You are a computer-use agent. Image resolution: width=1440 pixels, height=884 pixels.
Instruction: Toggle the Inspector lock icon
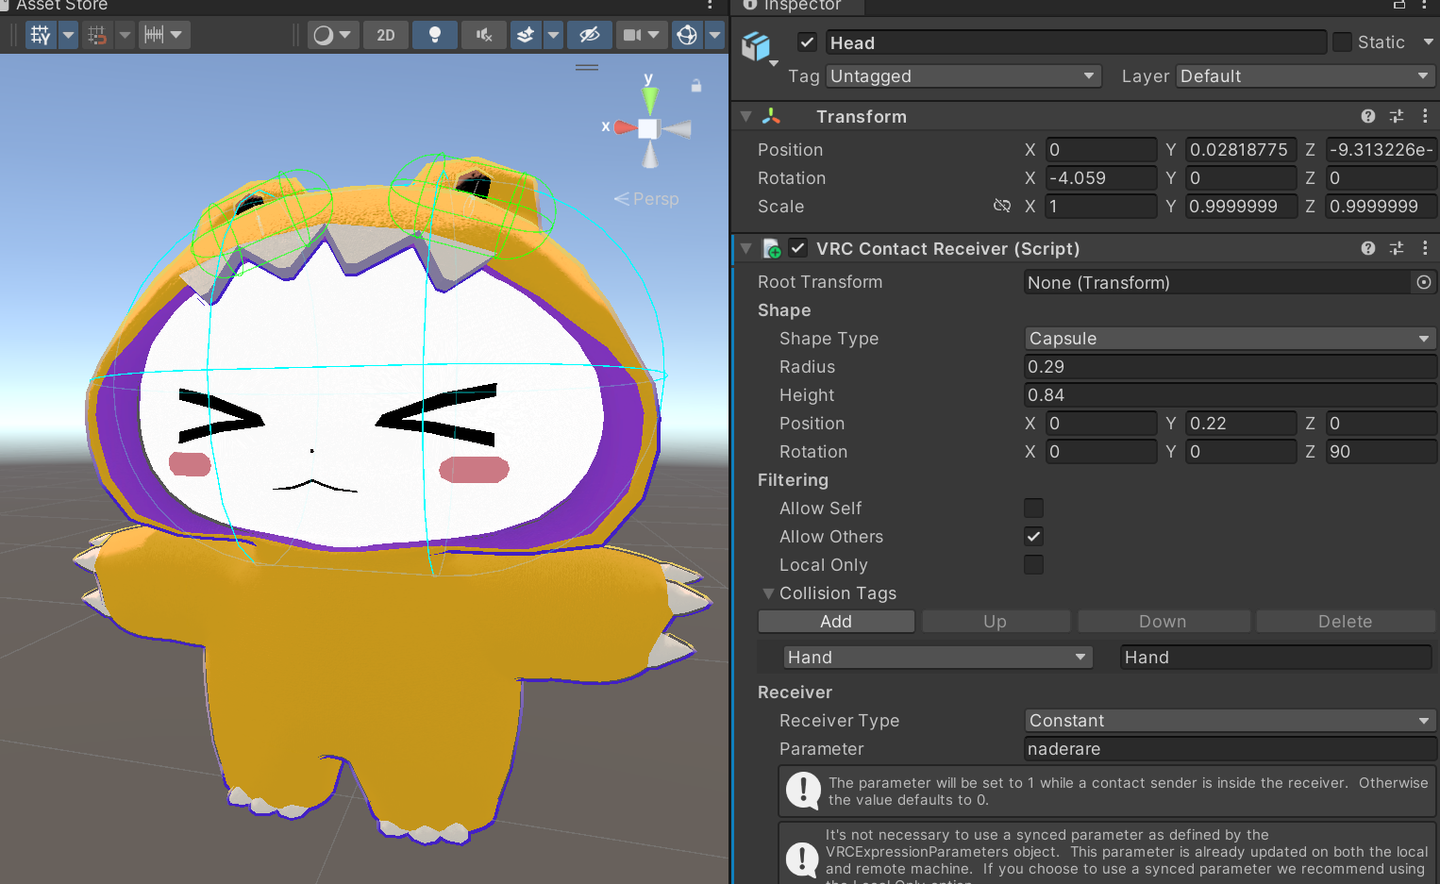click(x=1399, y=5)
